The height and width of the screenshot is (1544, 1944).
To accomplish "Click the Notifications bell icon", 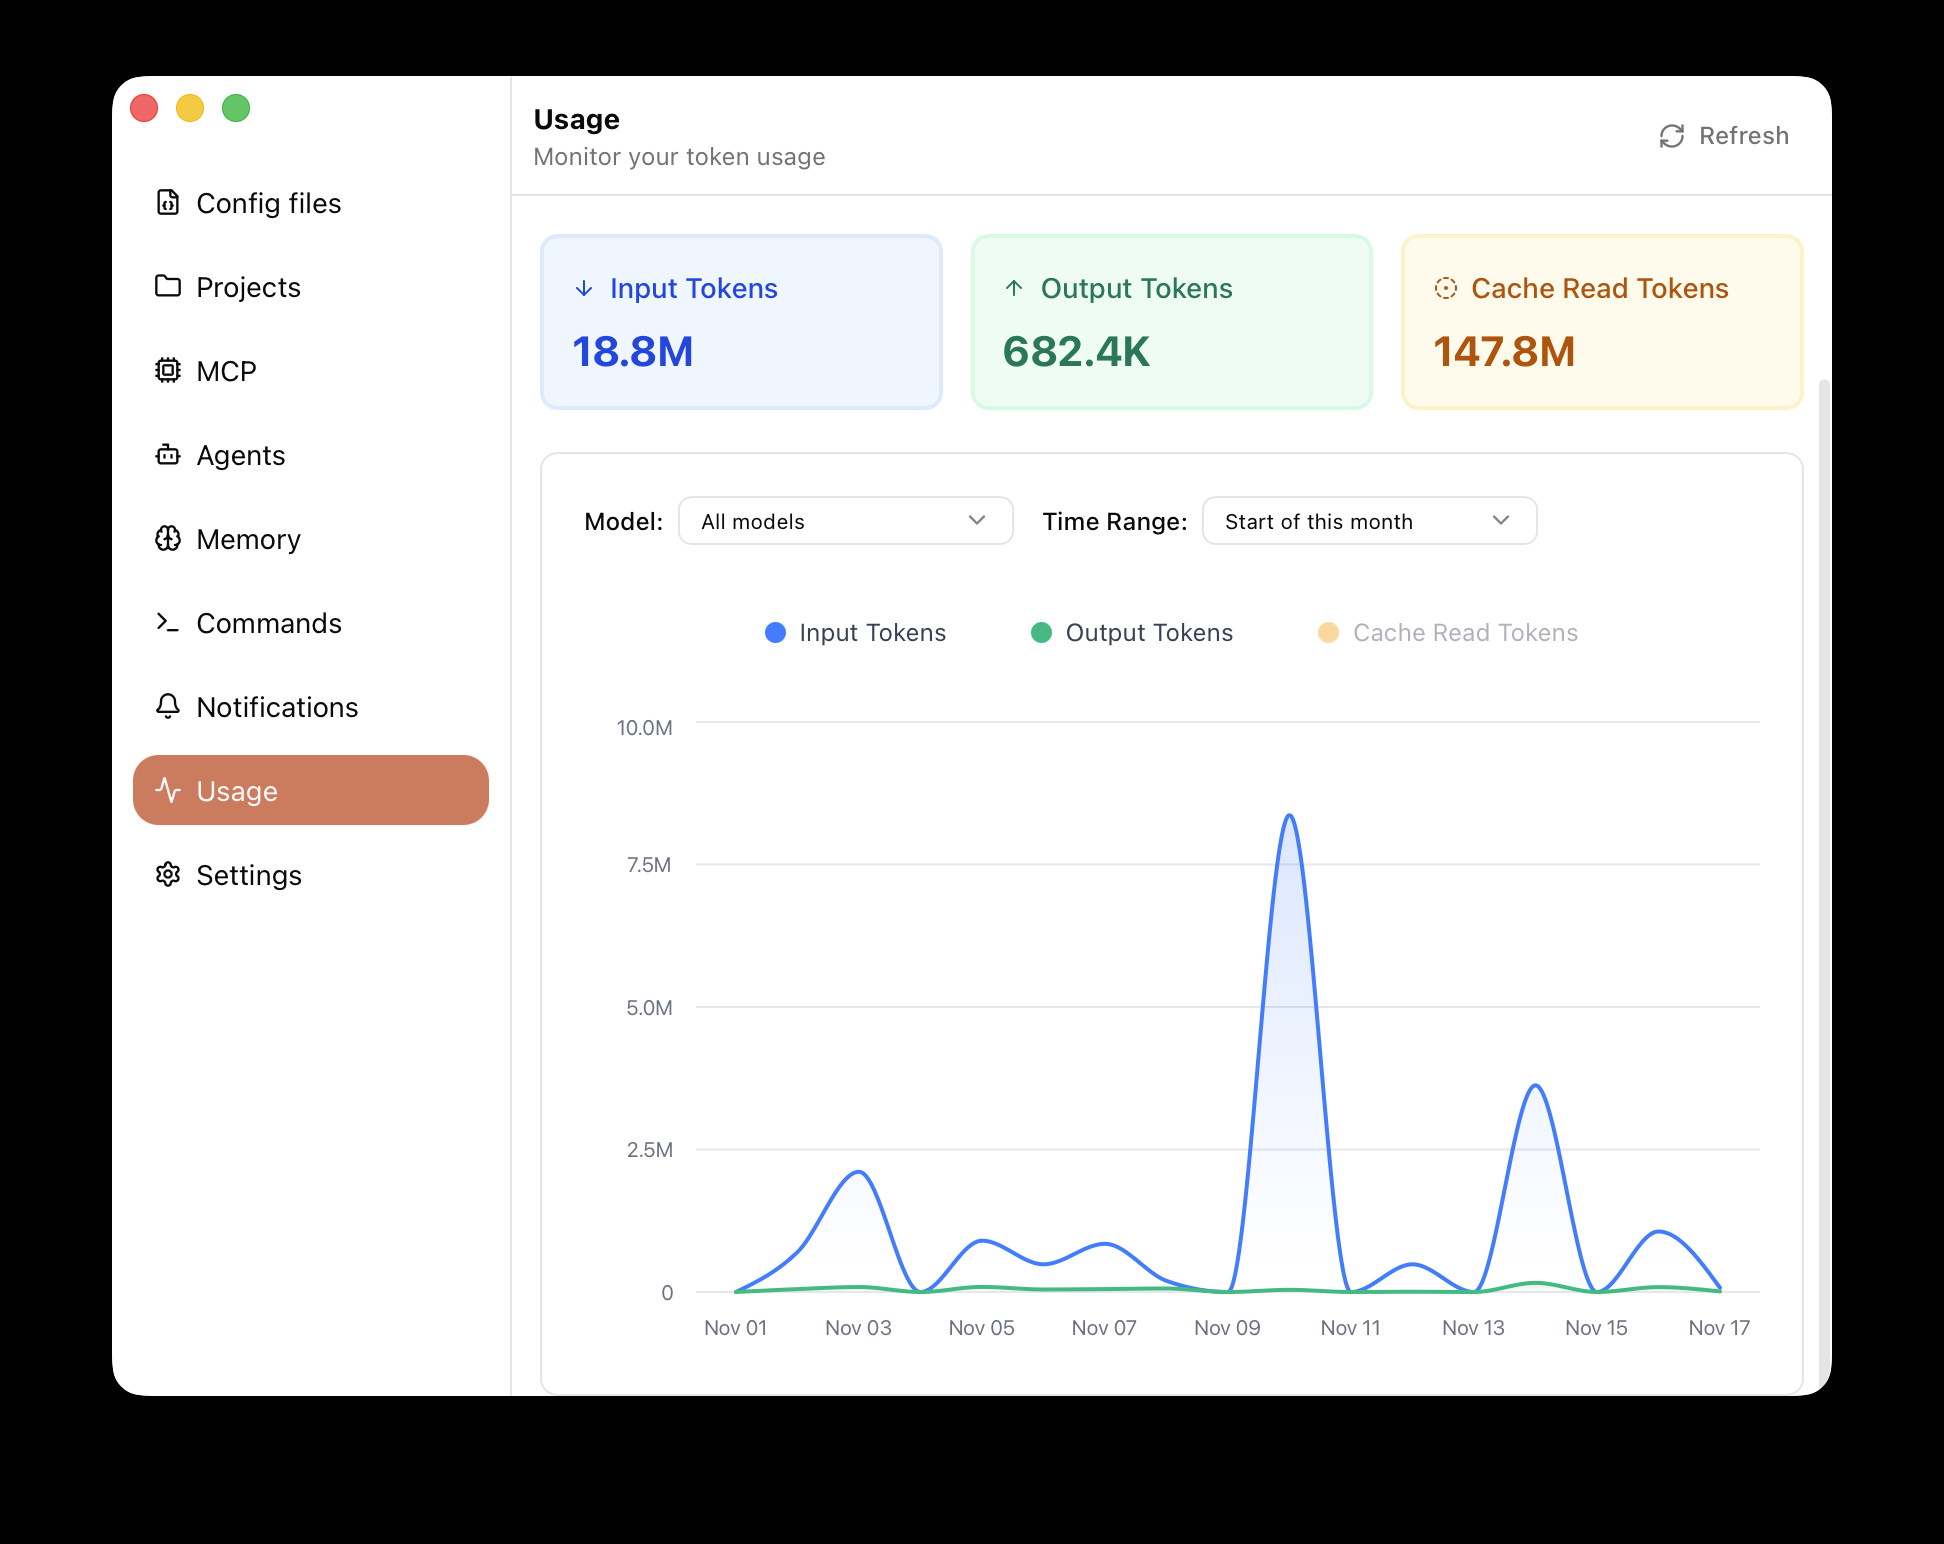I will pyautogui.click(x=168, y=706).
